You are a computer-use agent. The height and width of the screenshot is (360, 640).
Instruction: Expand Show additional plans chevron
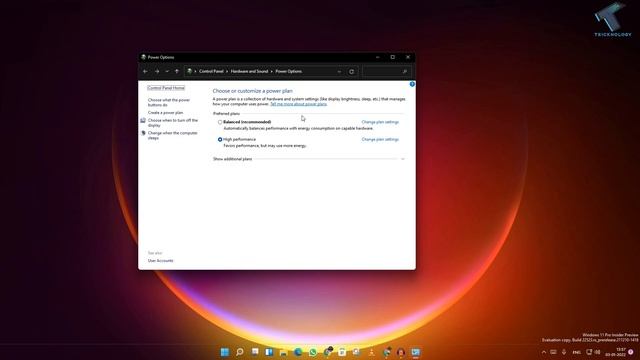click(x=403, y=159)
